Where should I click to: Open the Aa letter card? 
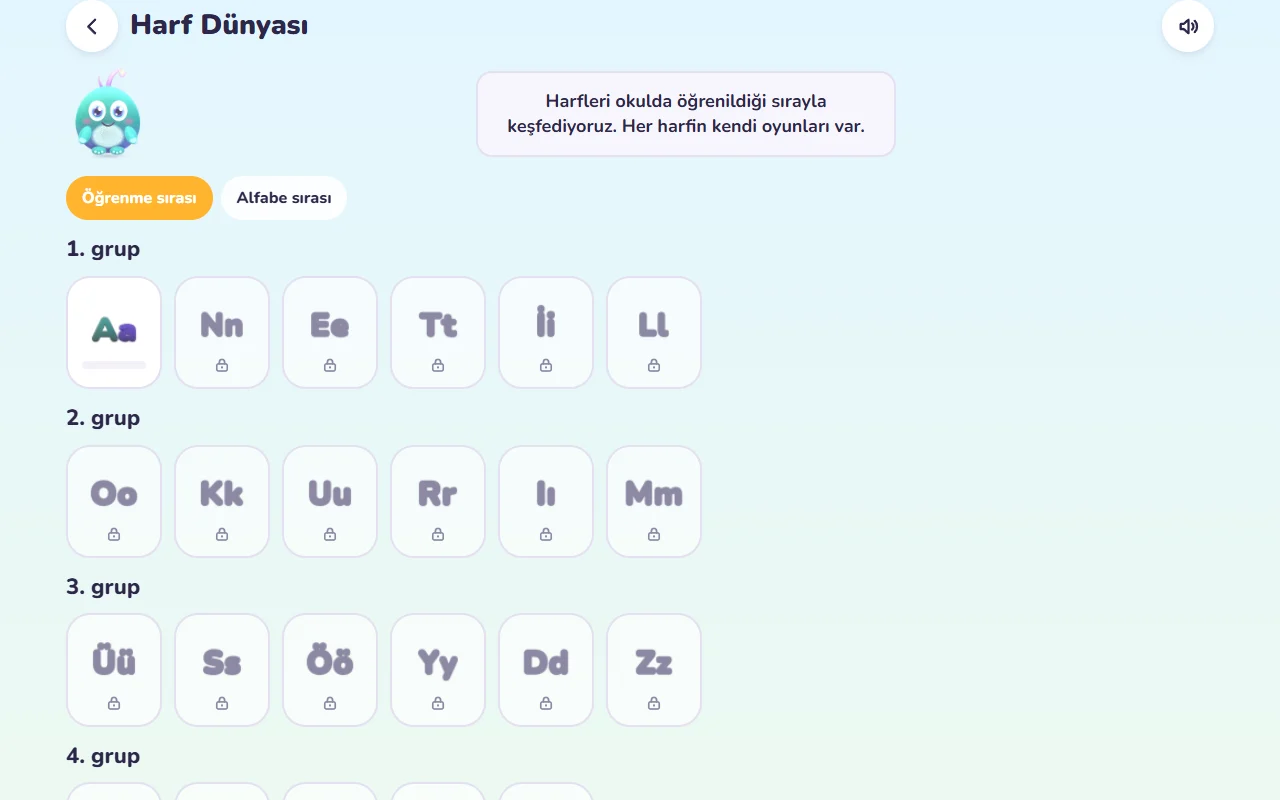click(x=114, y=332)
